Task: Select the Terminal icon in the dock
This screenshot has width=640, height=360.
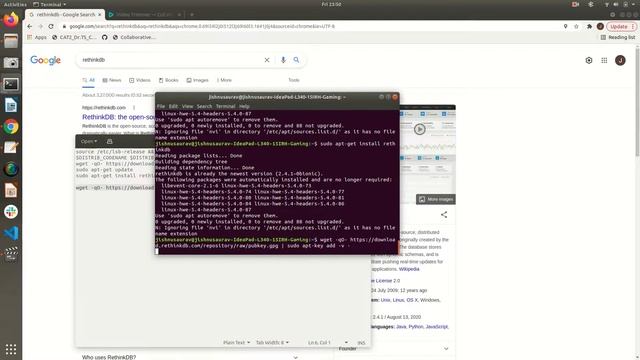Action: click(x=11, y=84)
